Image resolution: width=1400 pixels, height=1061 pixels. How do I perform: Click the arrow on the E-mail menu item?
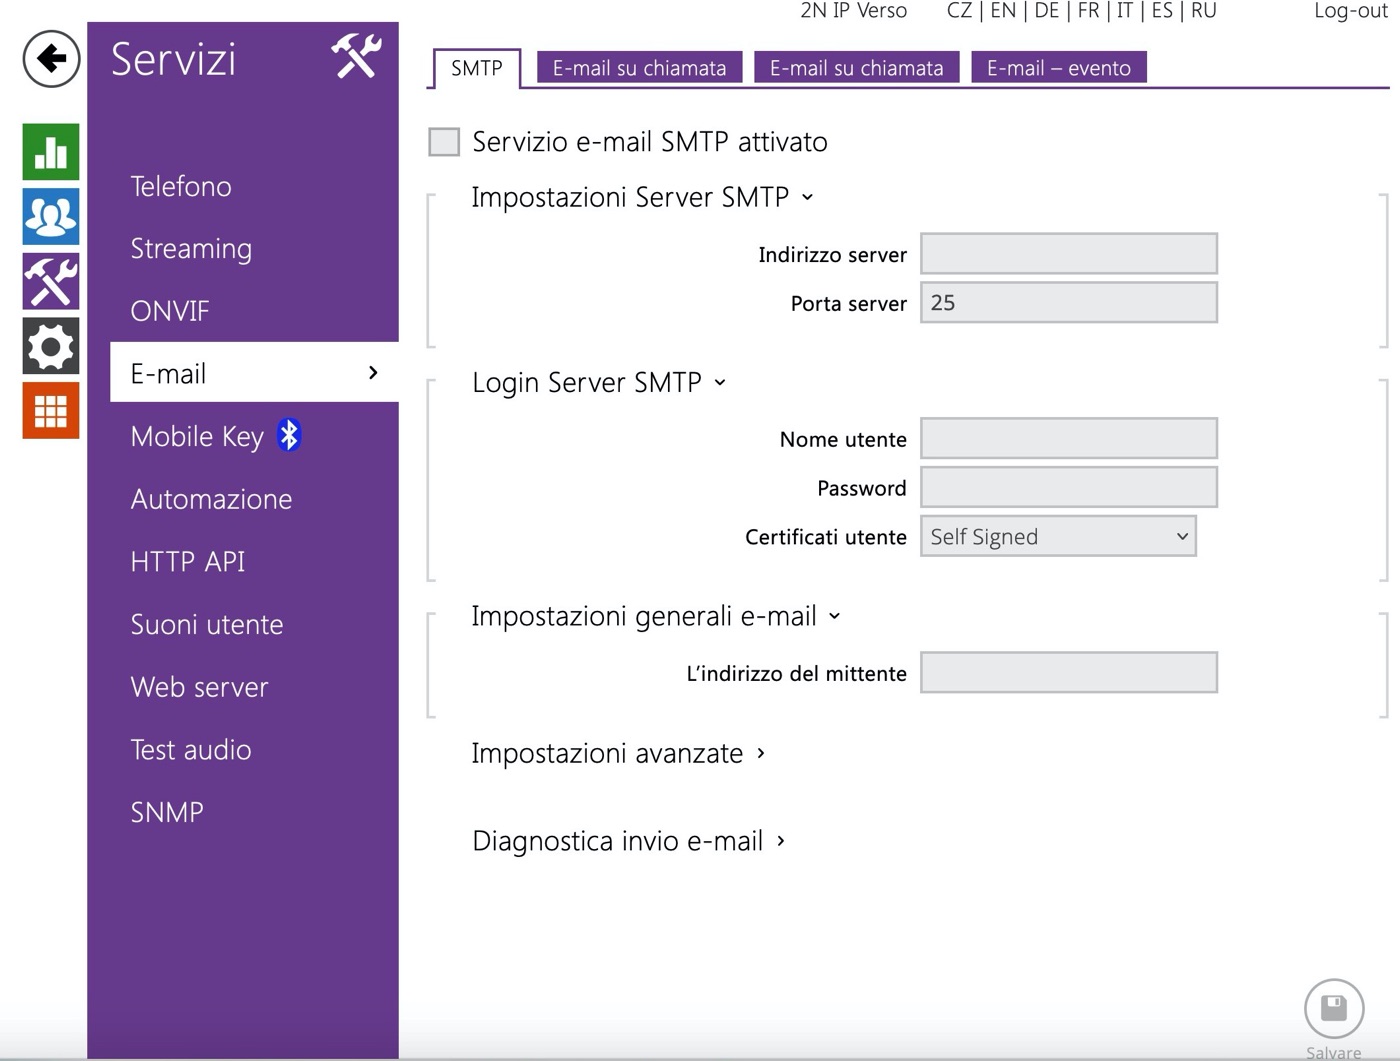point(373,373)
